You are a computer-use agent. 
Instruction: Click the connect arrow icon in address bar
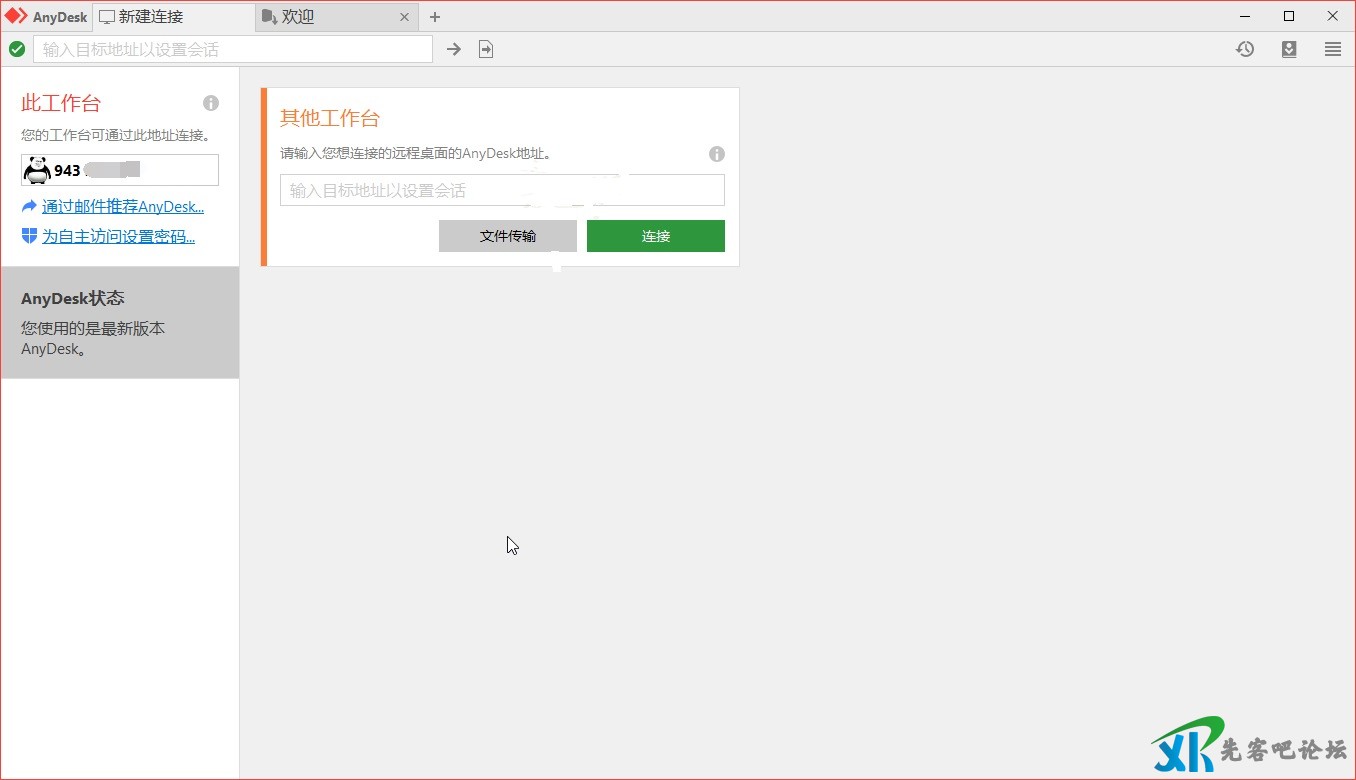coord(454,49)
